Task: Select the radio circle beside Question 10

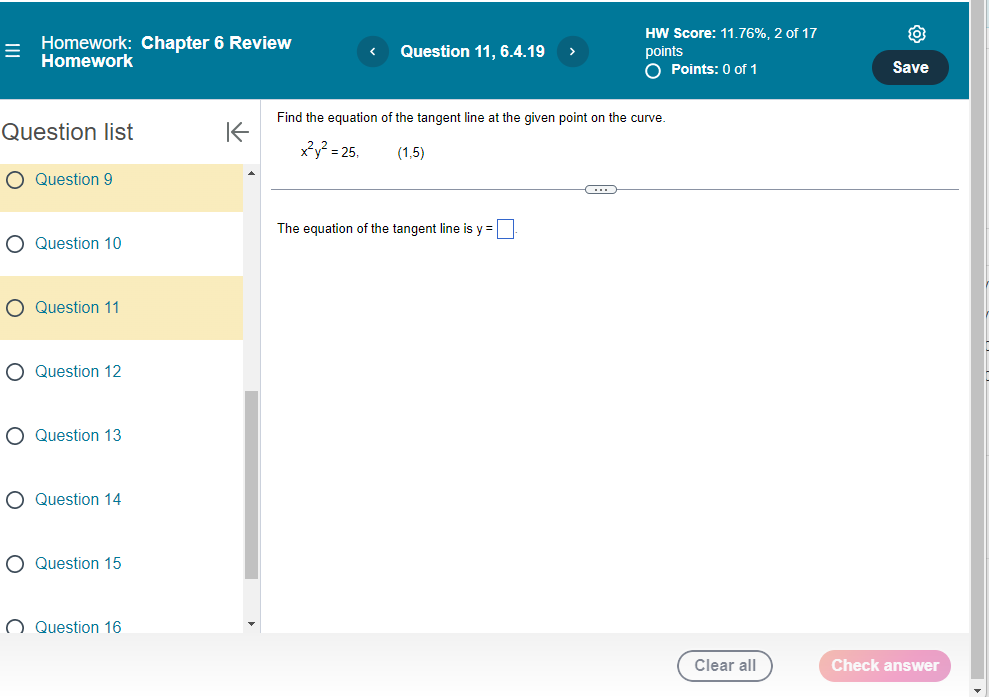Action: tap(15, 243)
